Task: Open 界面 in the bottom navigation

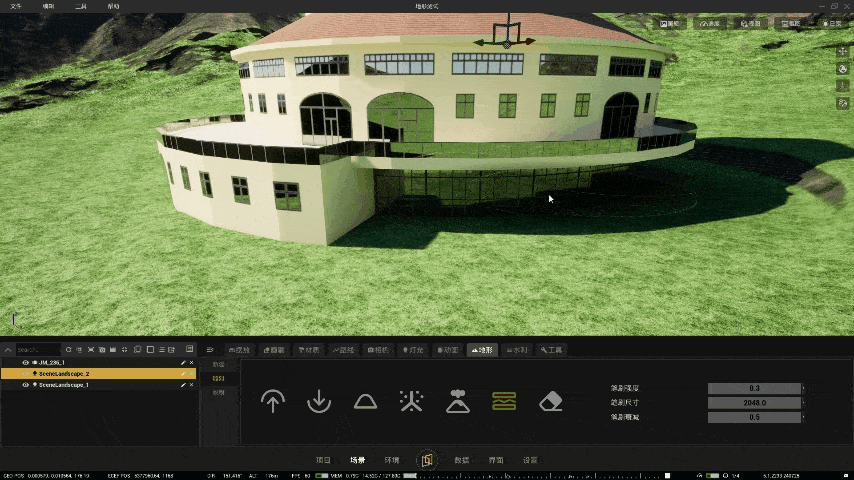Action: [x=496, y=460]
